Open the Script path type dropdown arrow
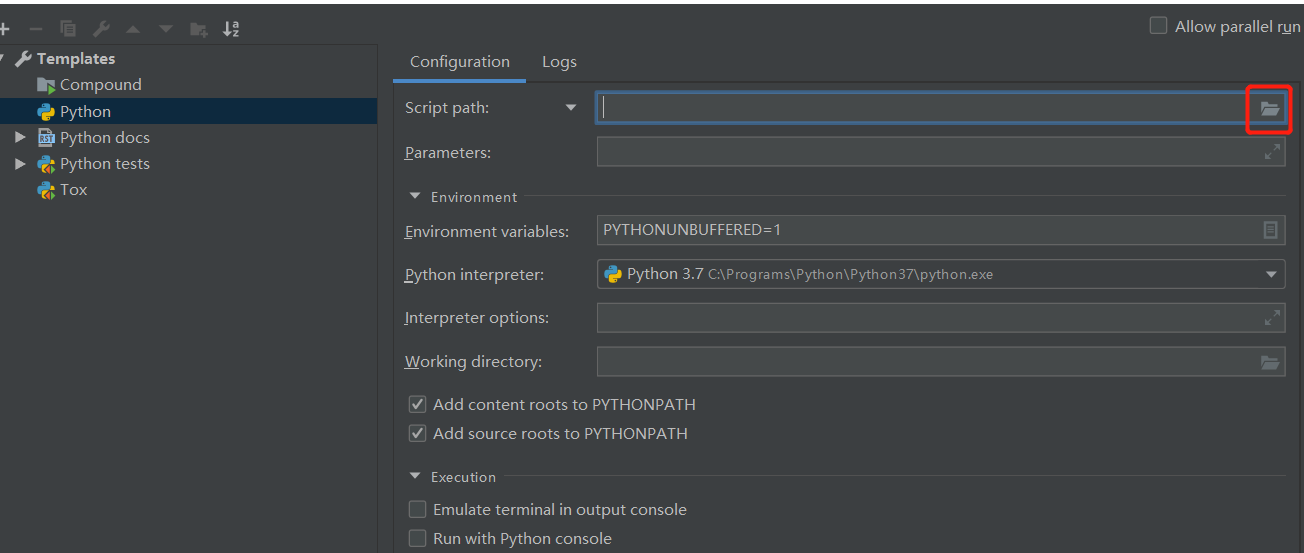 [x=571, y=108]
